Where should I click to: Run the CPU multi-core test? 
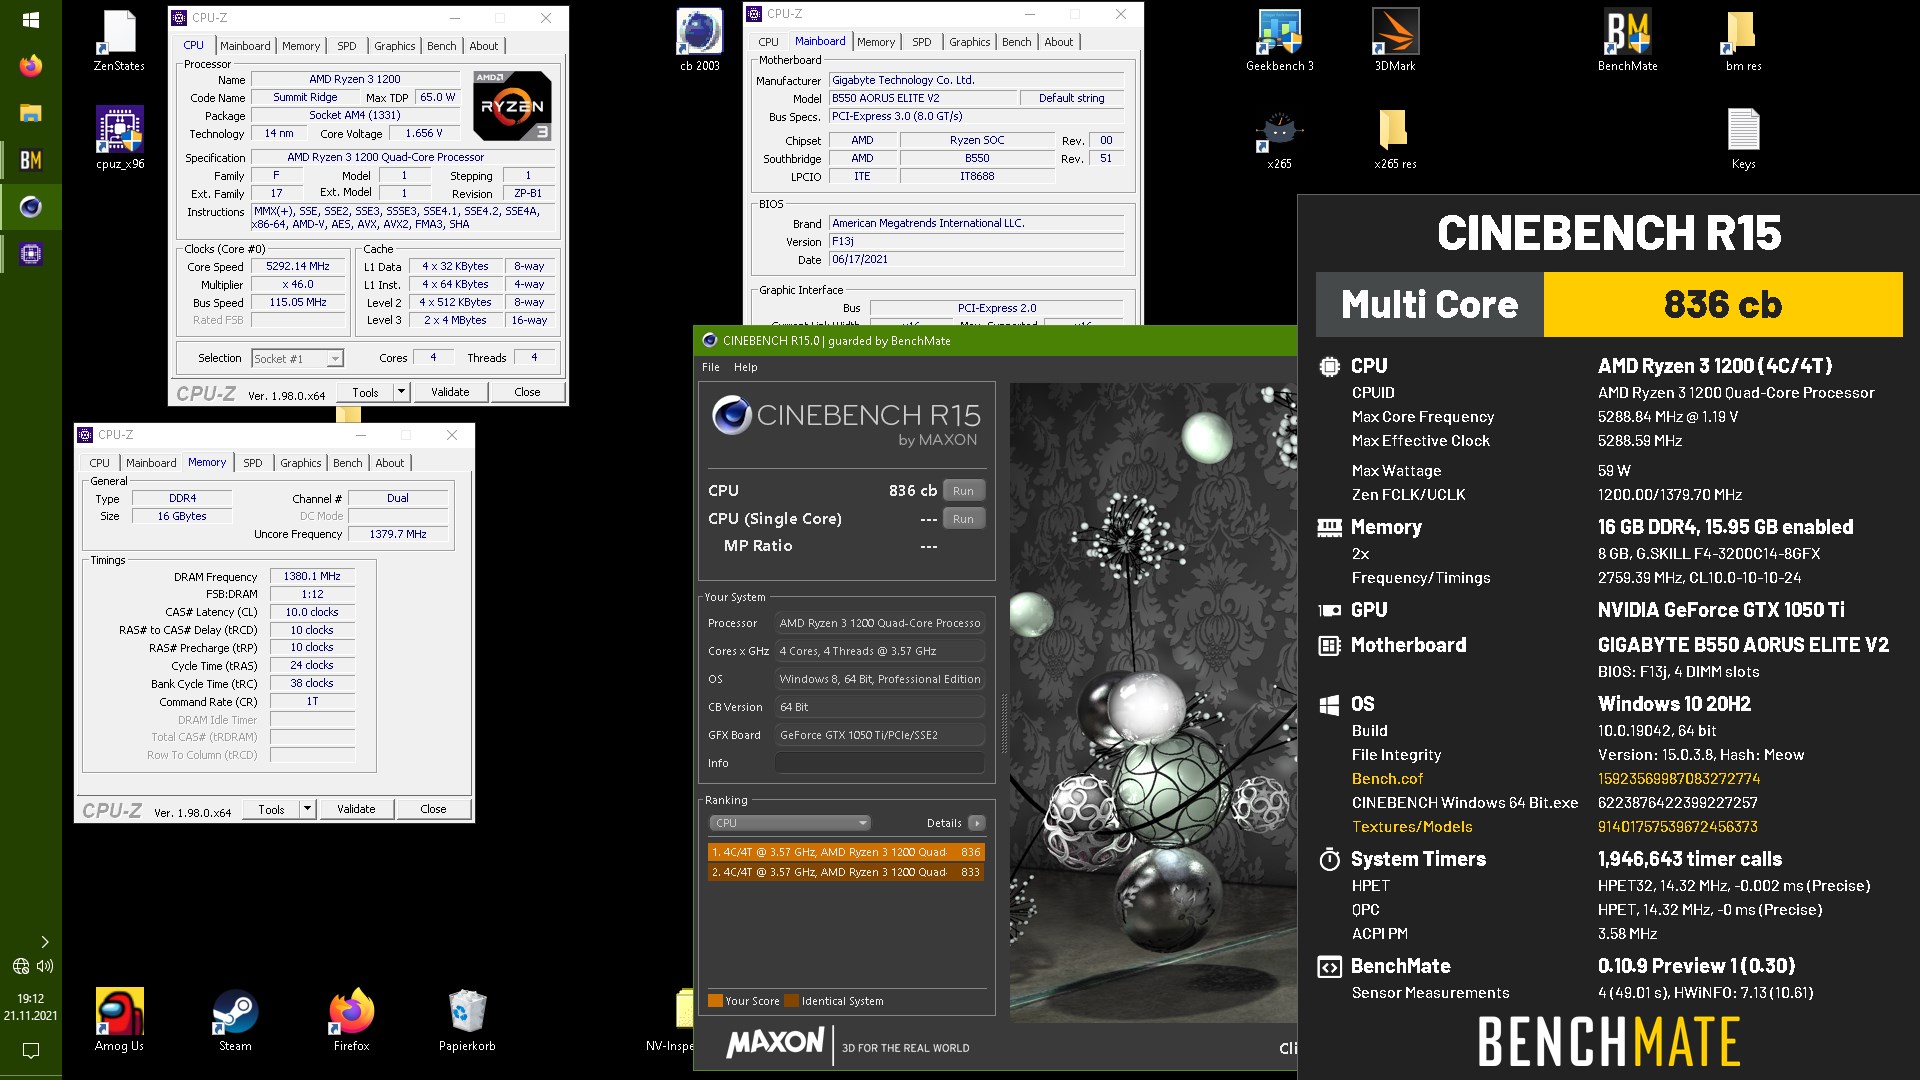coord(963,491)
